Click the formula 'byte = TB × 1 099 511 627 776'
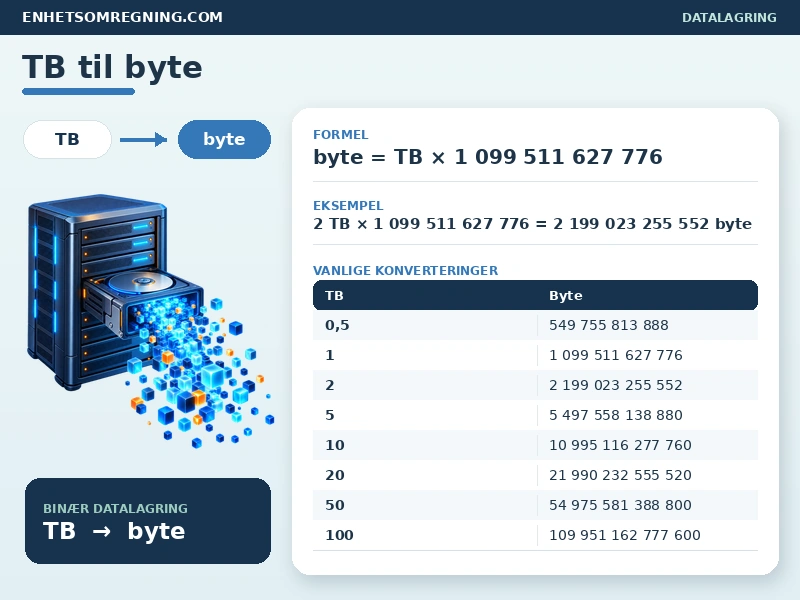 click(488, 157)
